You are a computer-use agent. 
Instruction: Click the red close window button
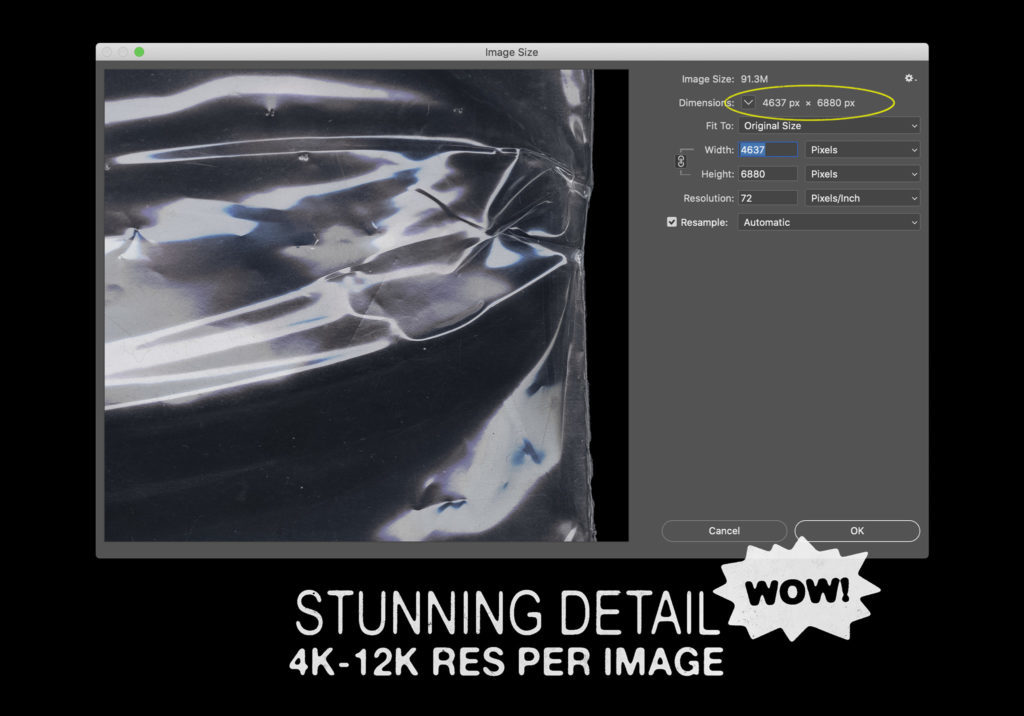[x=107, y=52]
